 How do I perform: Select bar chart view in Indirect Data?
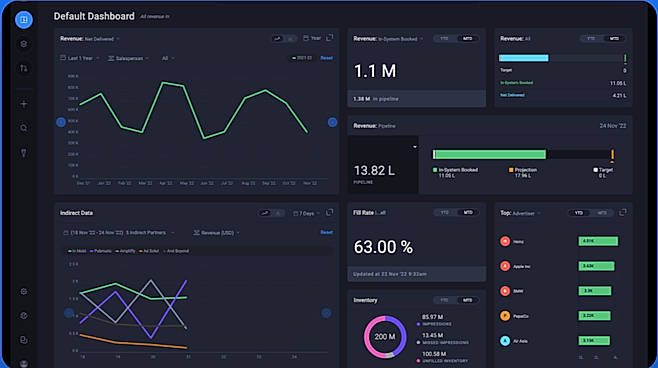pos(277,213)
